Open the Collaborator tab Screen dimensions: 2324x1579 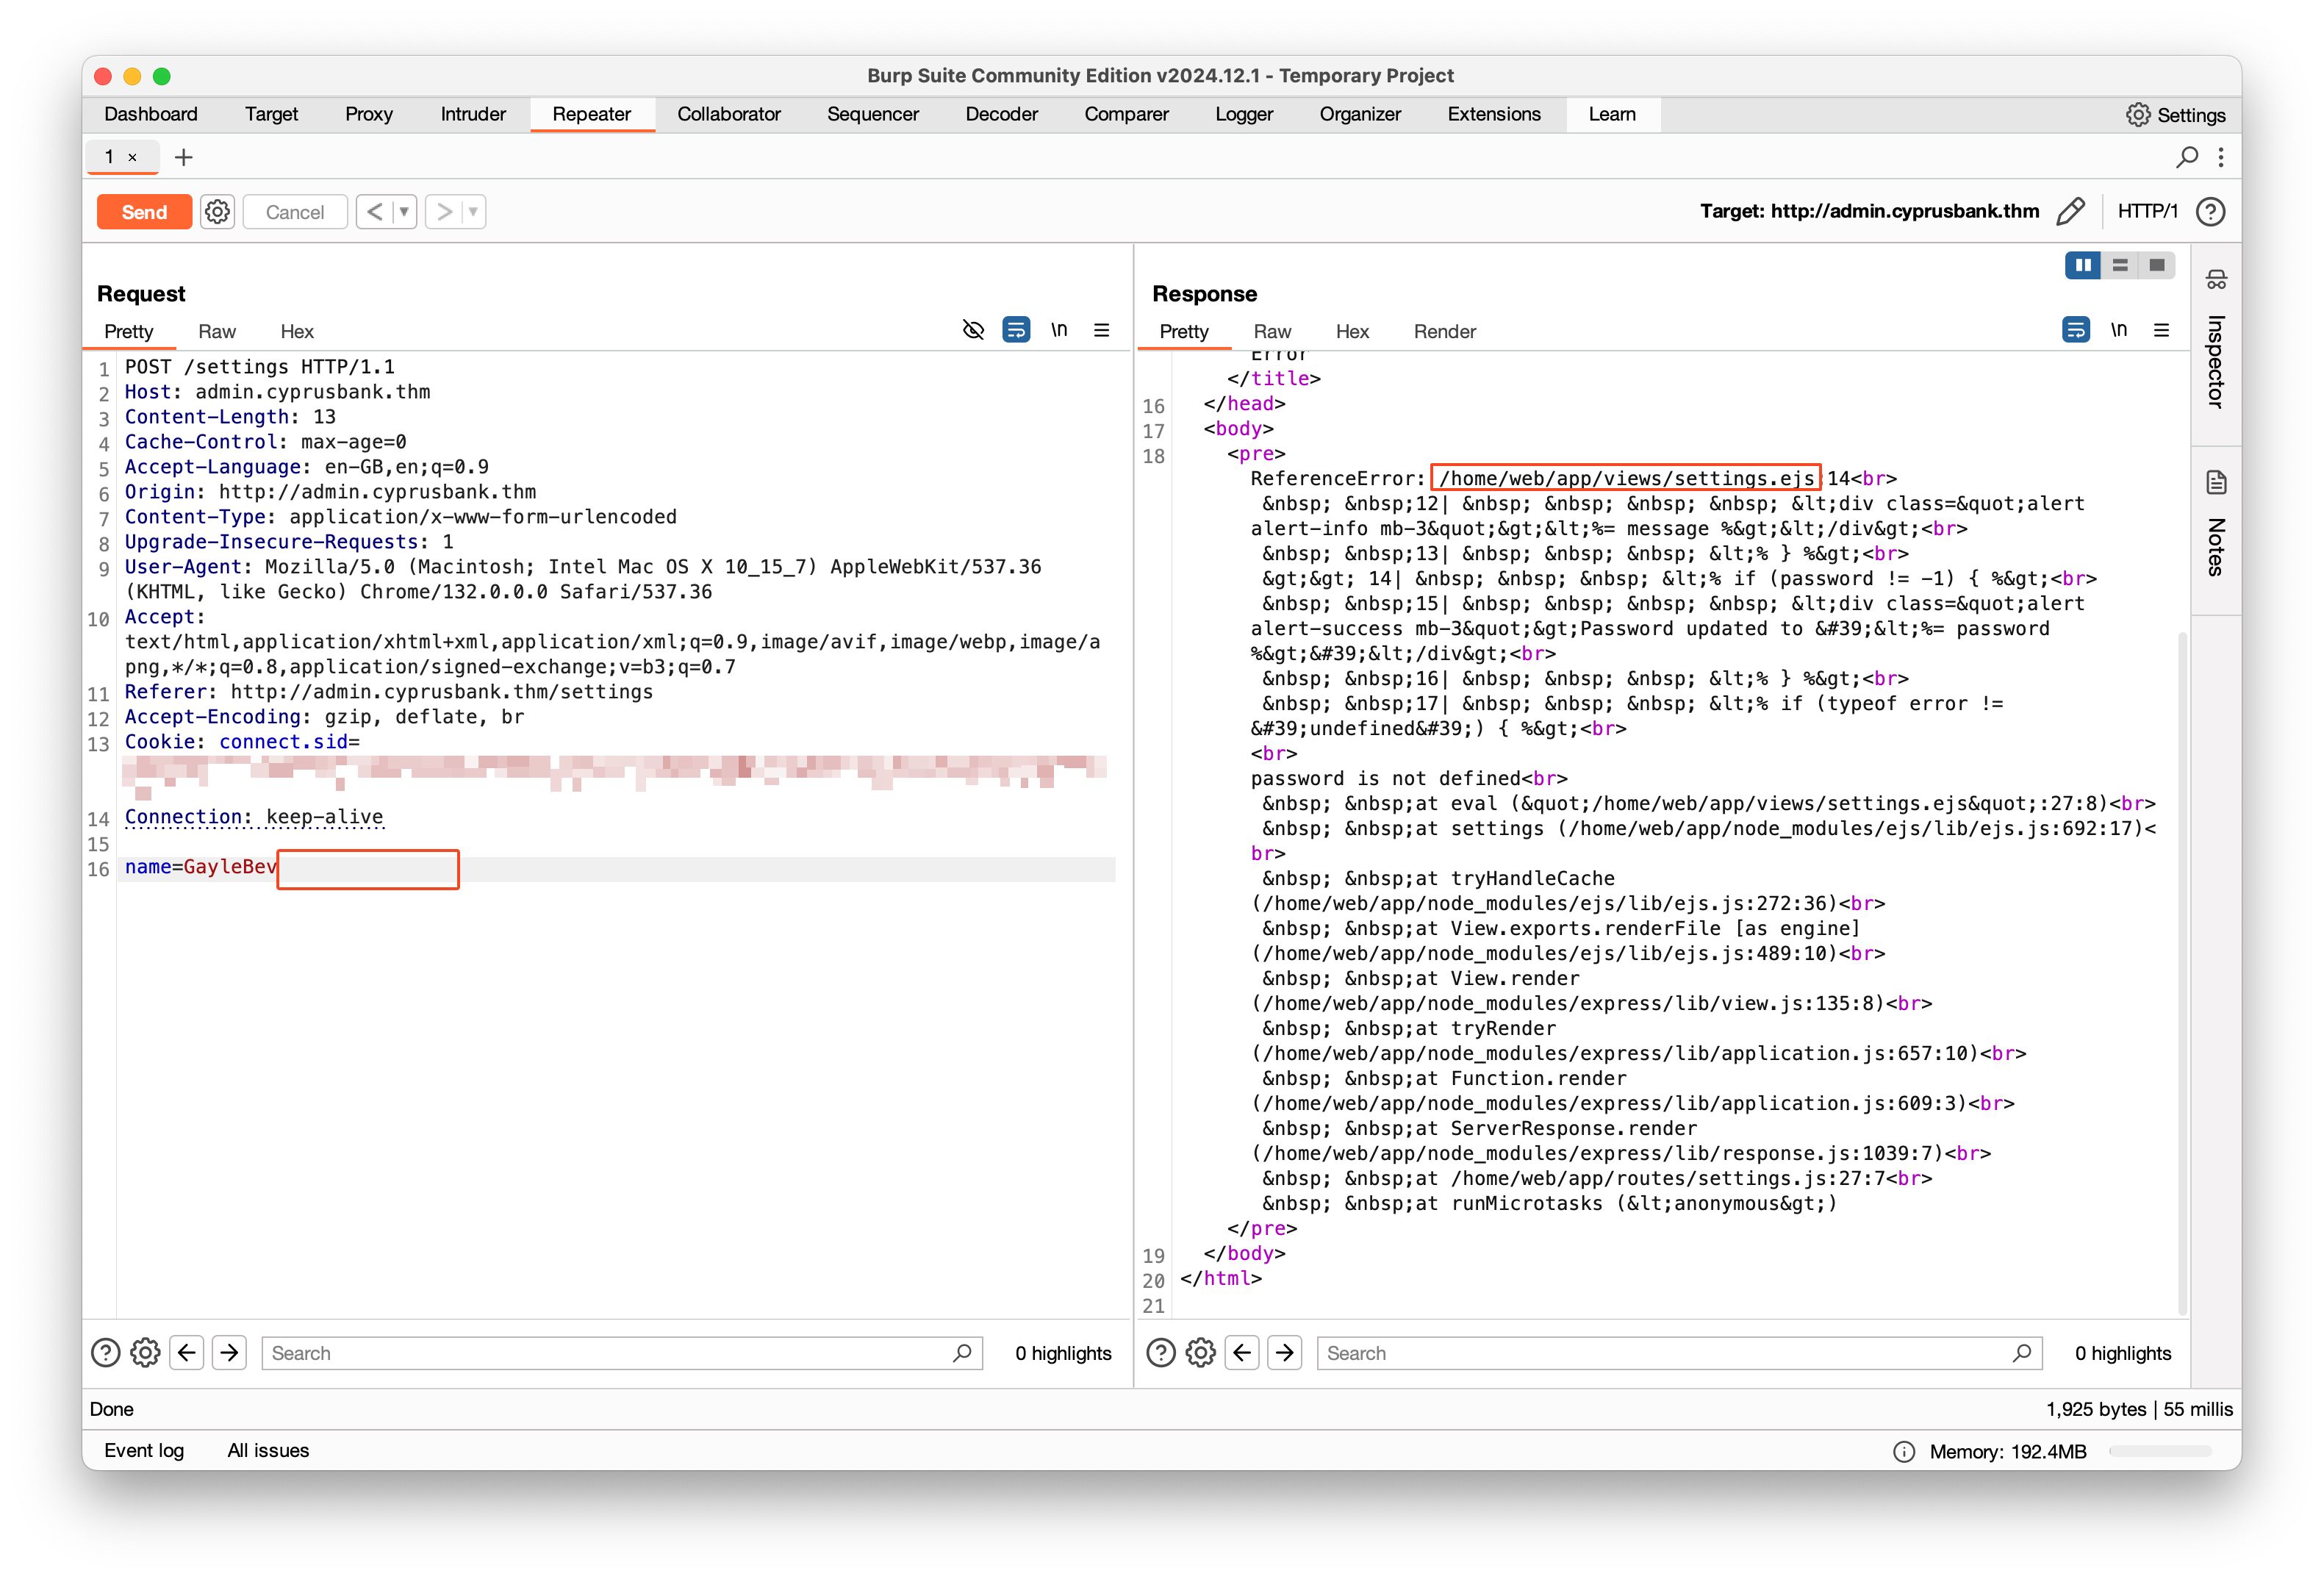pos(729,114)
